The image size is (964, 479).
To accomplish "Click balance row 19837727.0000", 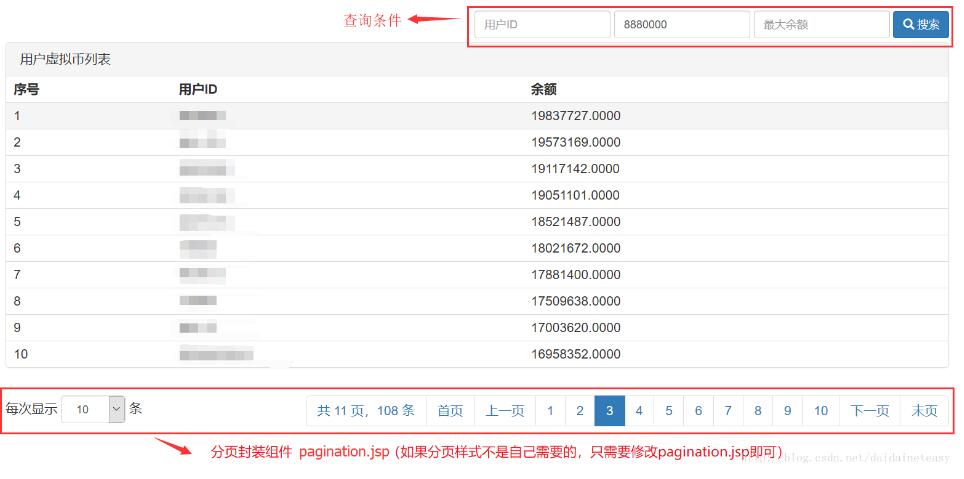I will [x=575, y=116].
